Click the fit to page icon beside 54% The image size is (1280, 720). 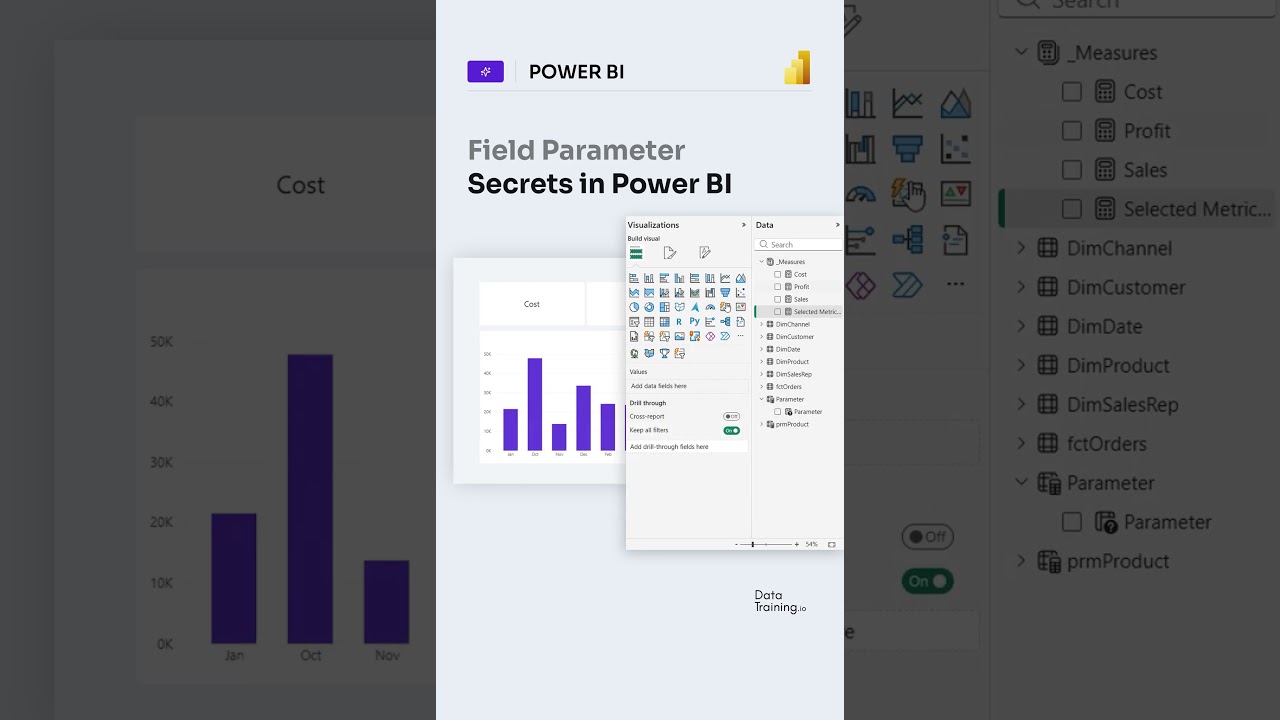tap(831, 544)
